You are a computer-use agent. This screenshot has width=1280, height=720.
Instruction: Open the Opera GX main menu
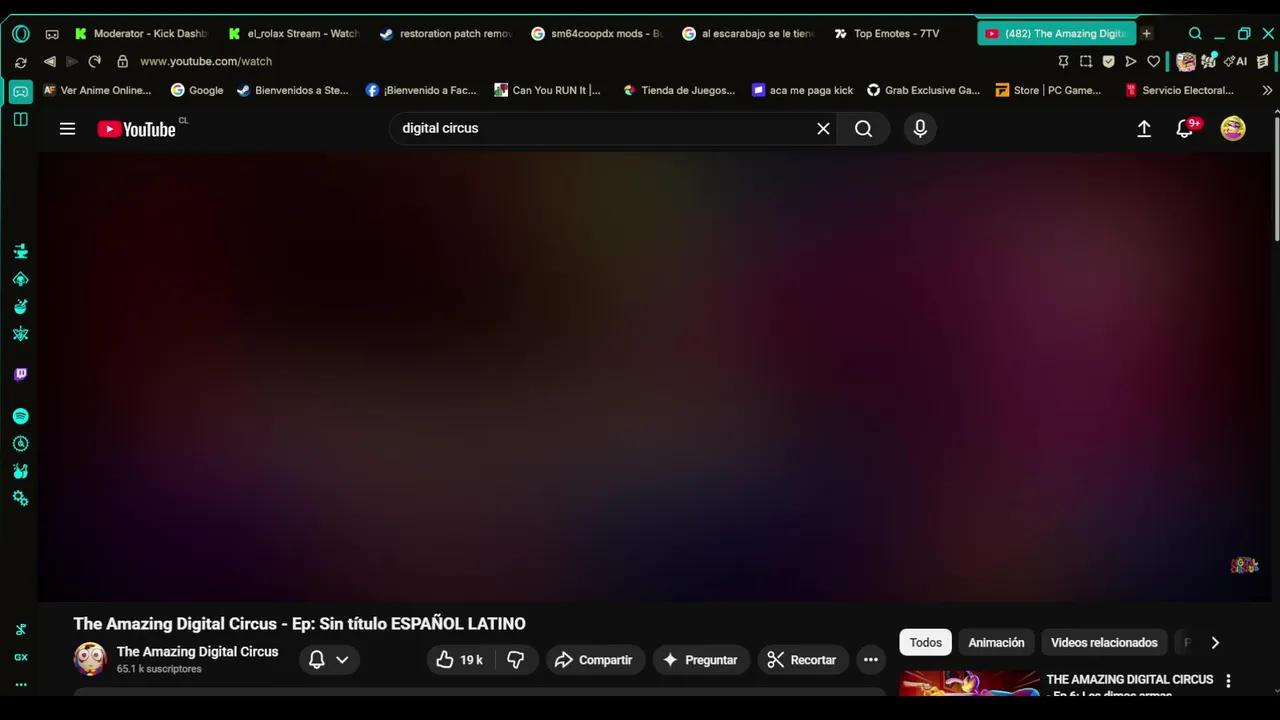(x=21, y=34)
